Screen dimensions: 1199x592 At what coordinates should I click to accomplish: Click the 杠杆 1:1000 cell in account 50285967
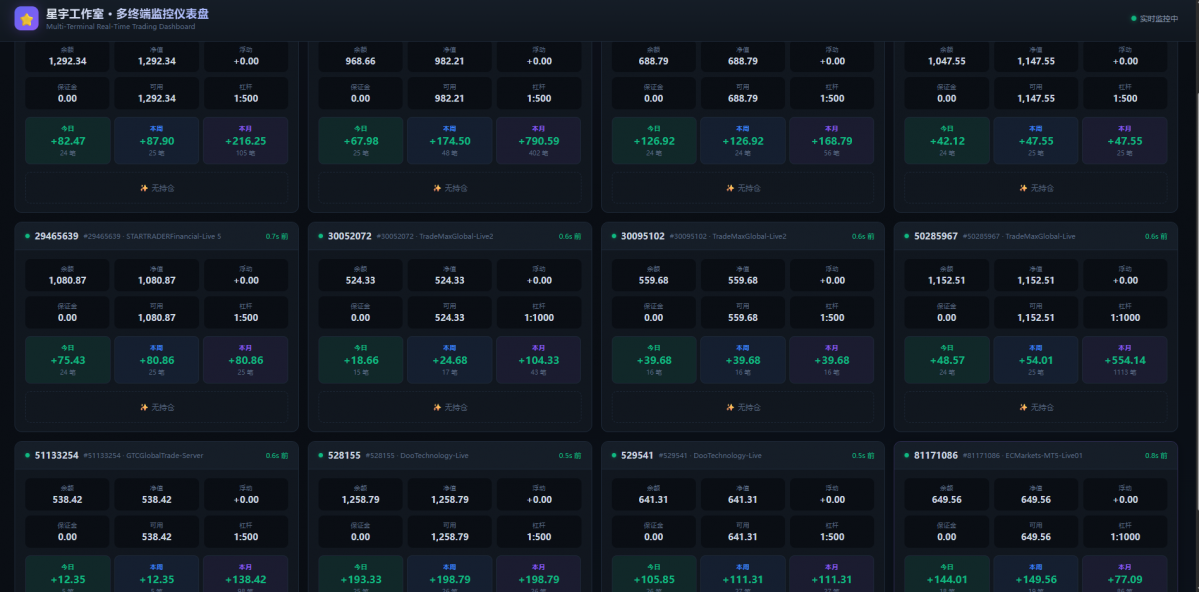[x=1125, y=313]
